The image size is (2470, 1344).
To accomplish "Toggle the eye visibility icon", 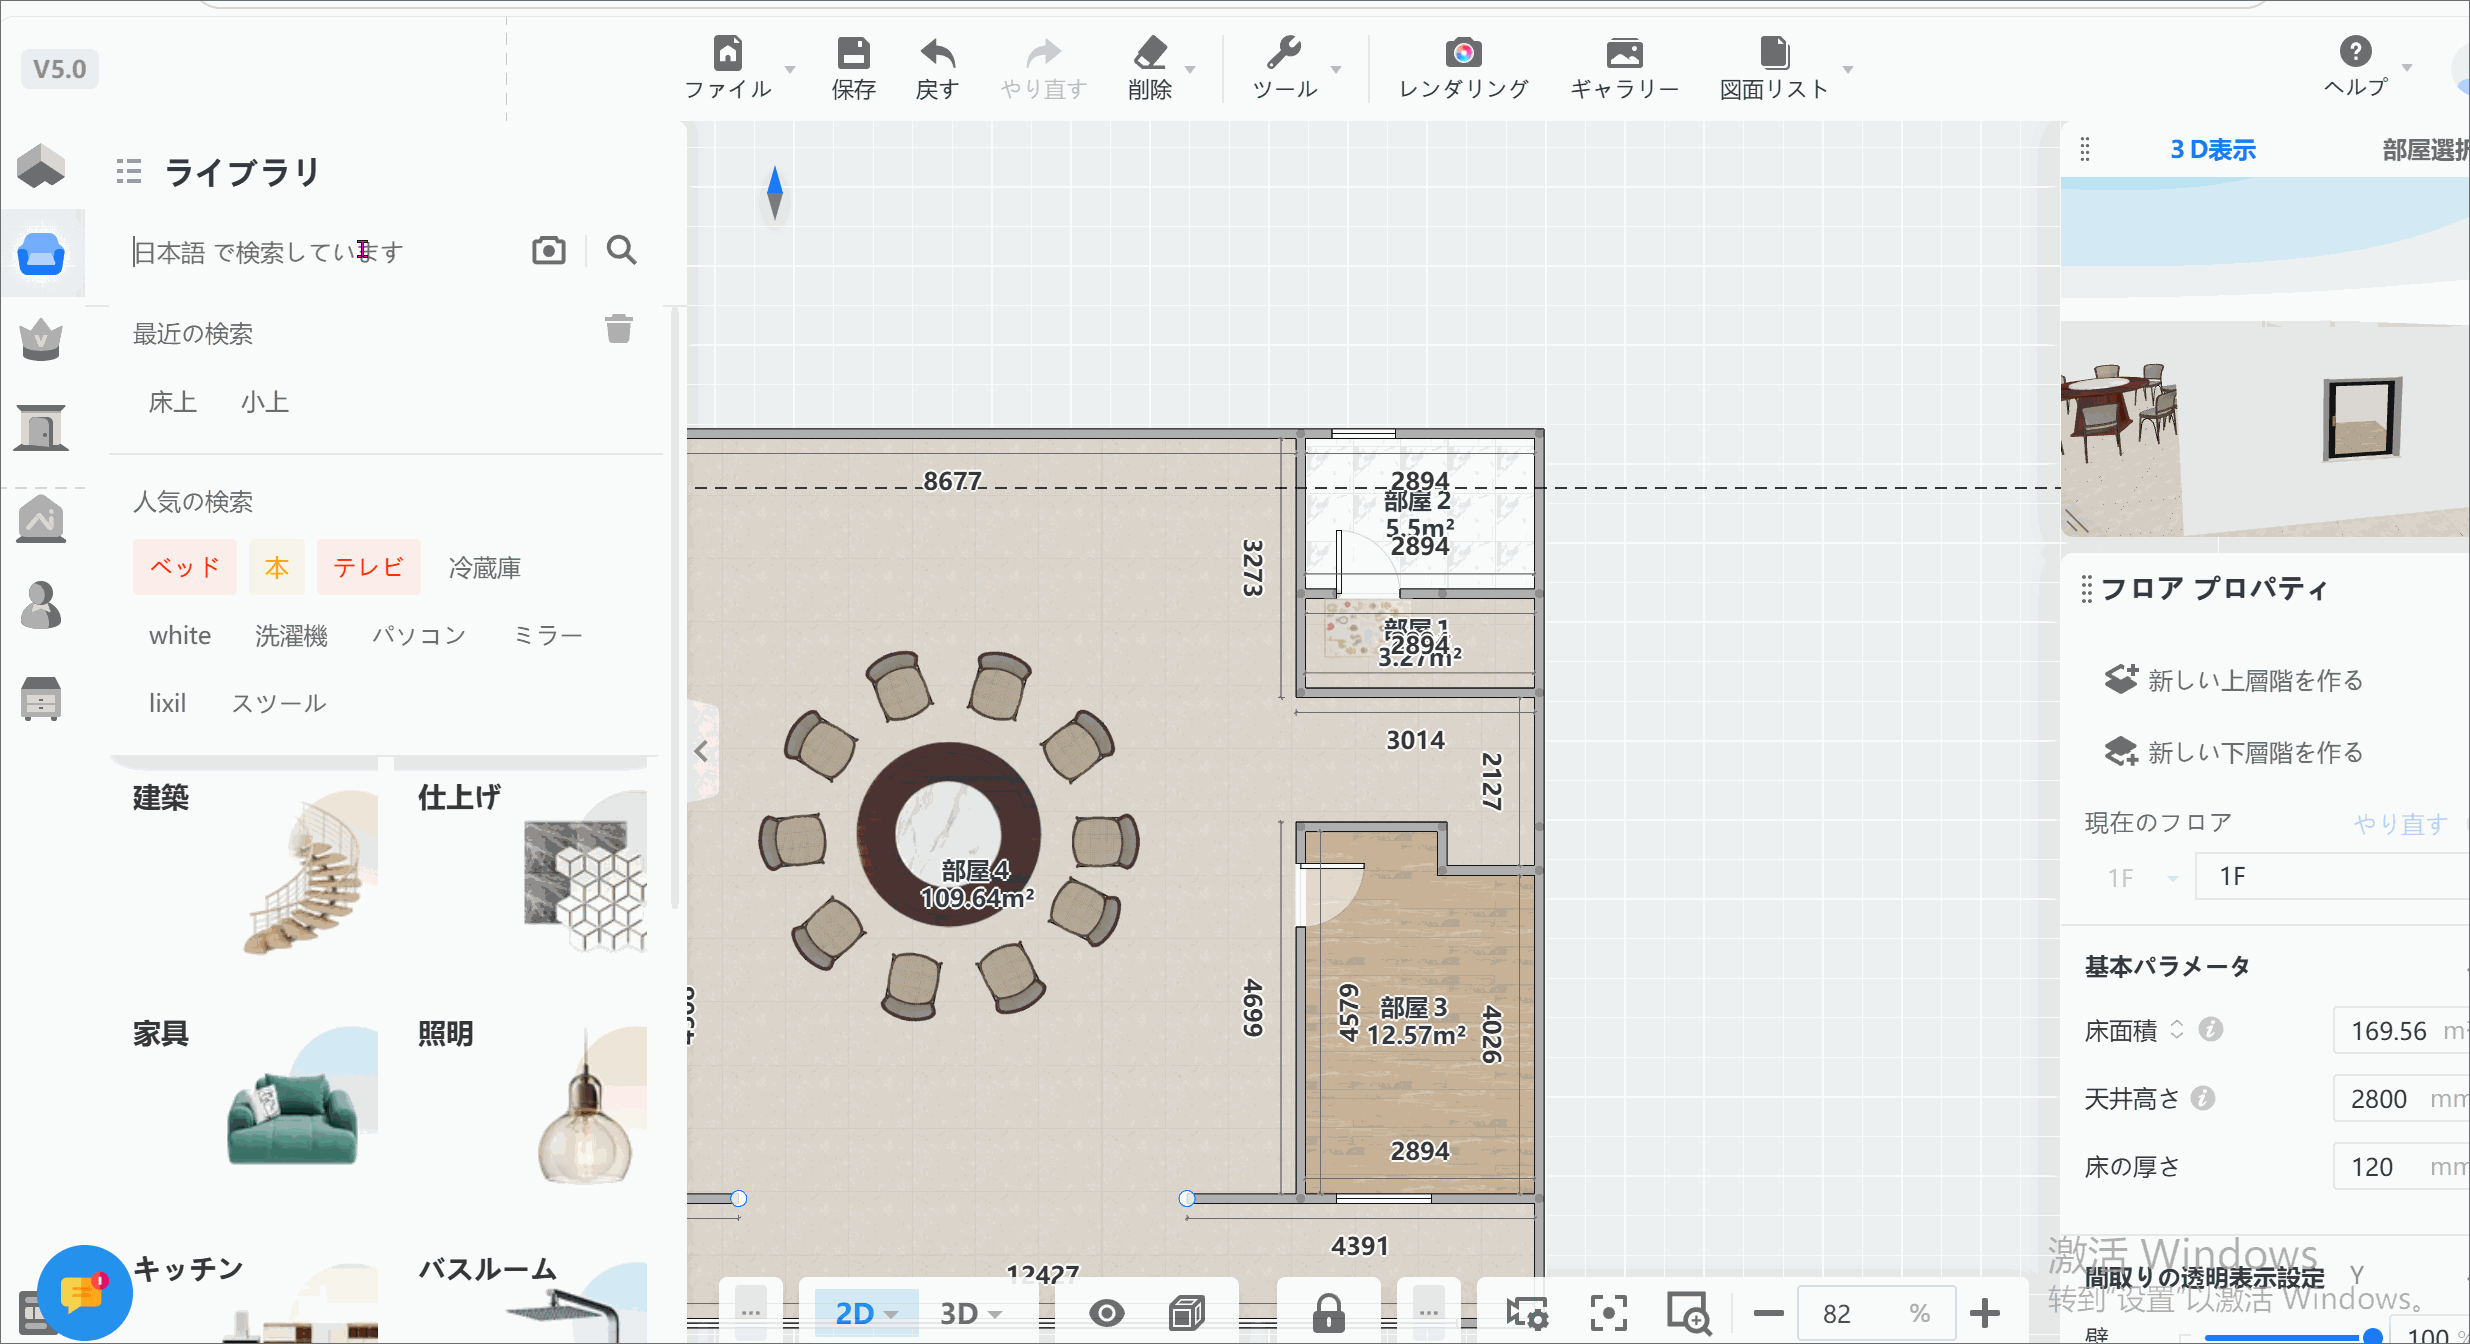I will [x=1106, y=1313].
